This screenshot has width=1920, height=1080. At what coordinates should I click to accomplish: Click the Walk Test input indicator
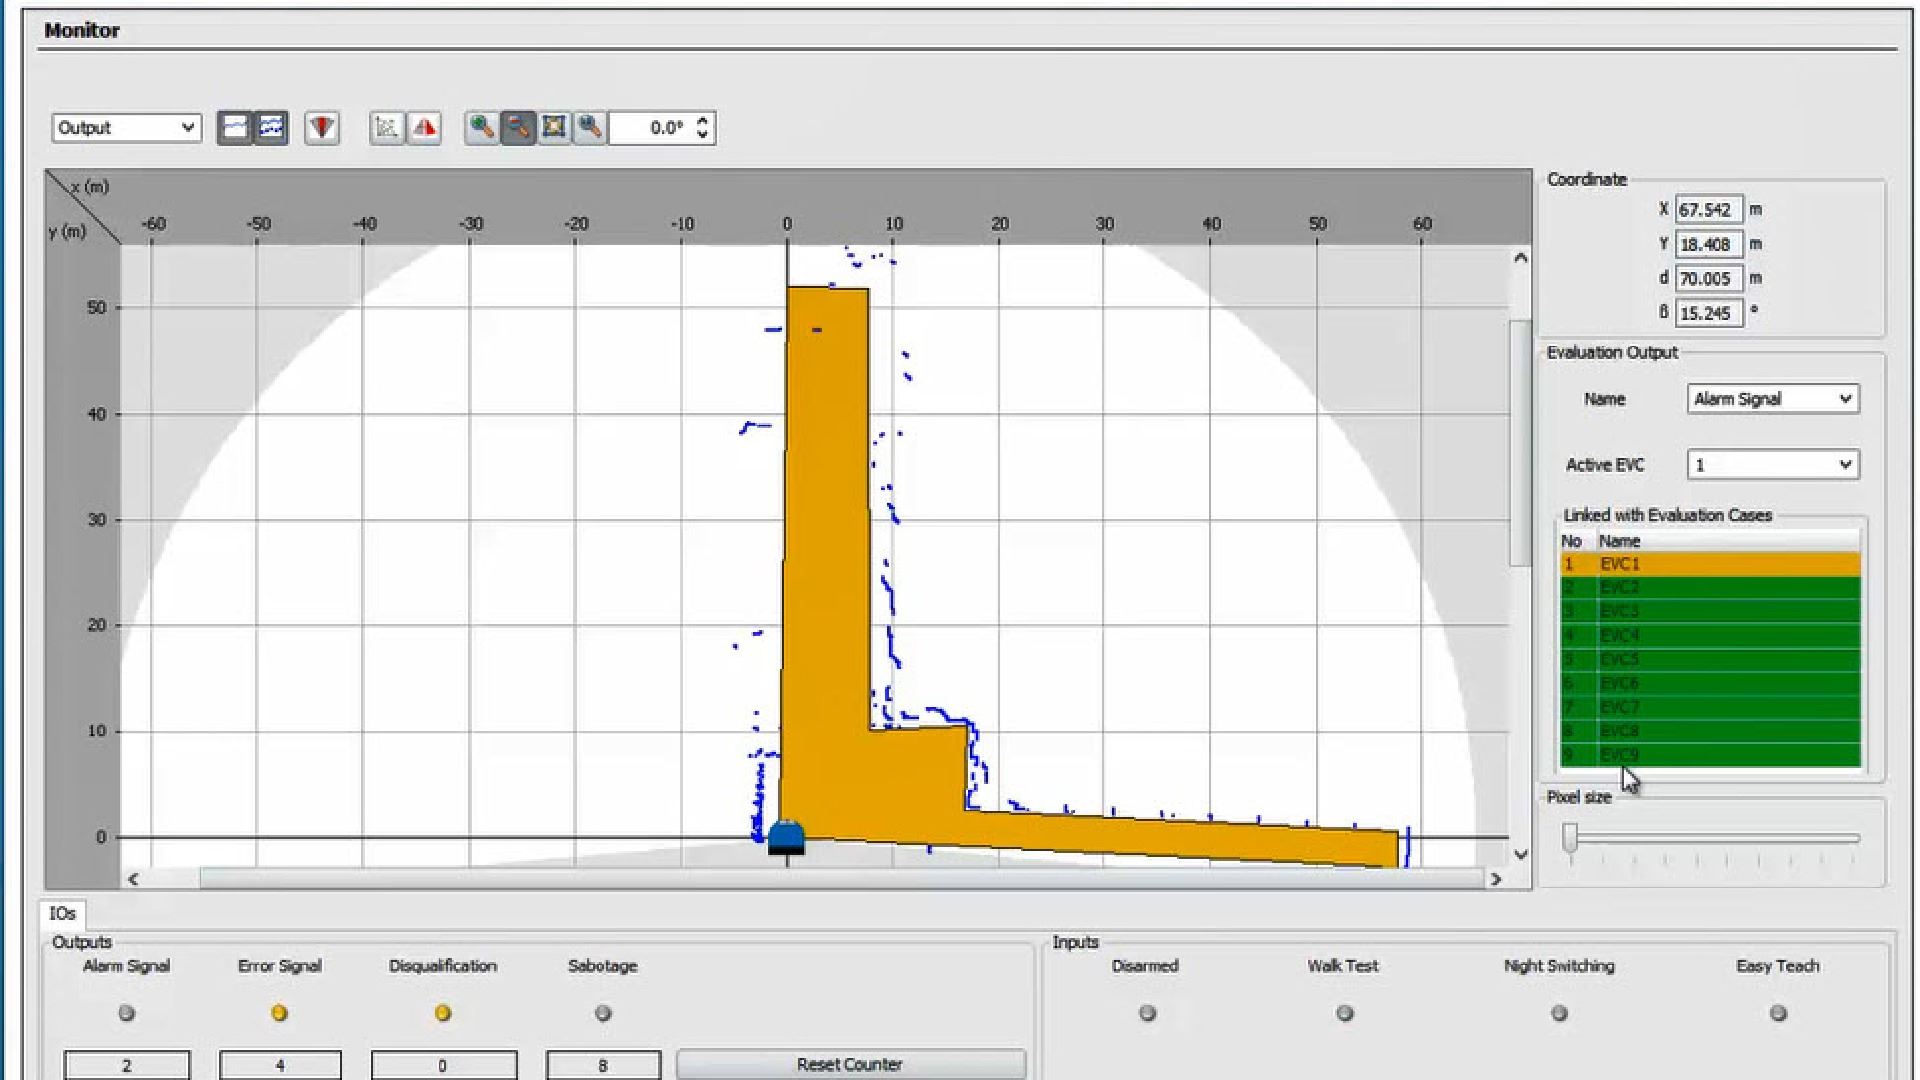pos(1345,1013)
